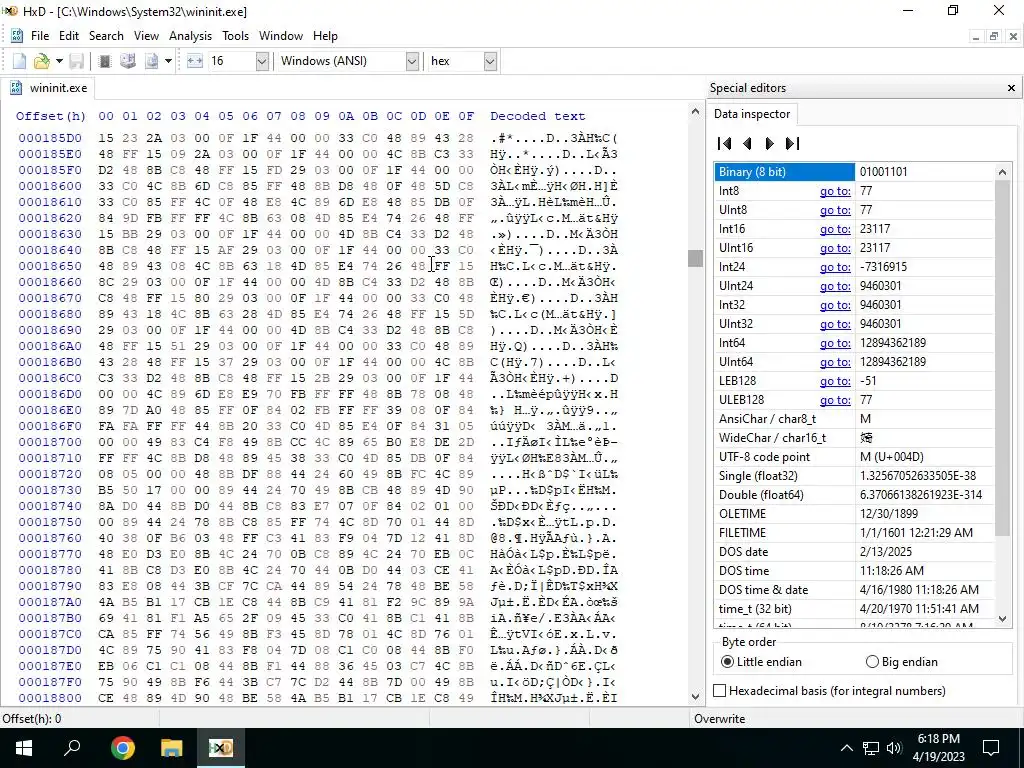Click go to link for UInt16
The width and height of the screenshot is (1024, 768).
pos(835,248)
